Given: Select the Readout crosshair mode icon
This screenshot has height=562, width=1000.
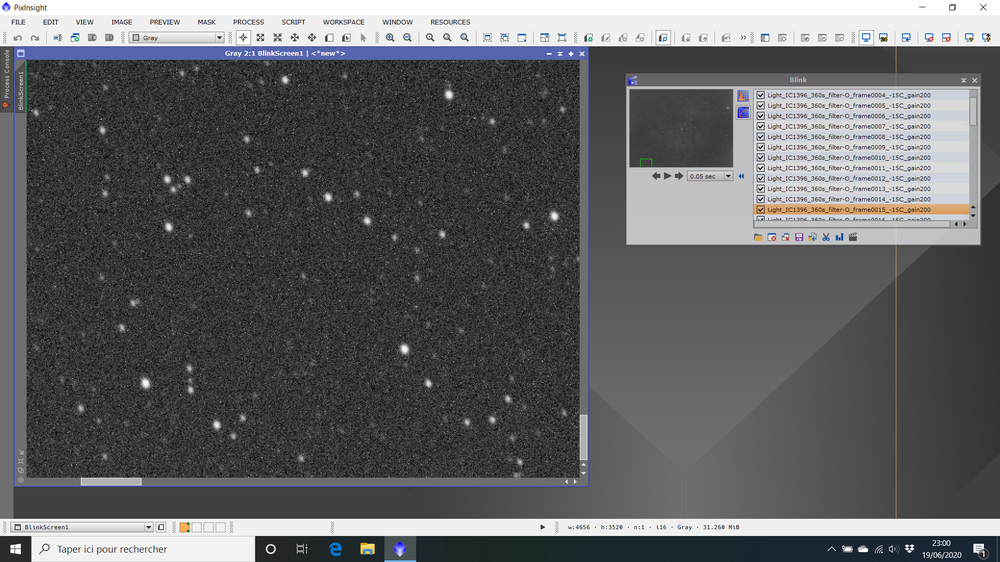Looking at the screenshot, I should (x=243, y=38).
